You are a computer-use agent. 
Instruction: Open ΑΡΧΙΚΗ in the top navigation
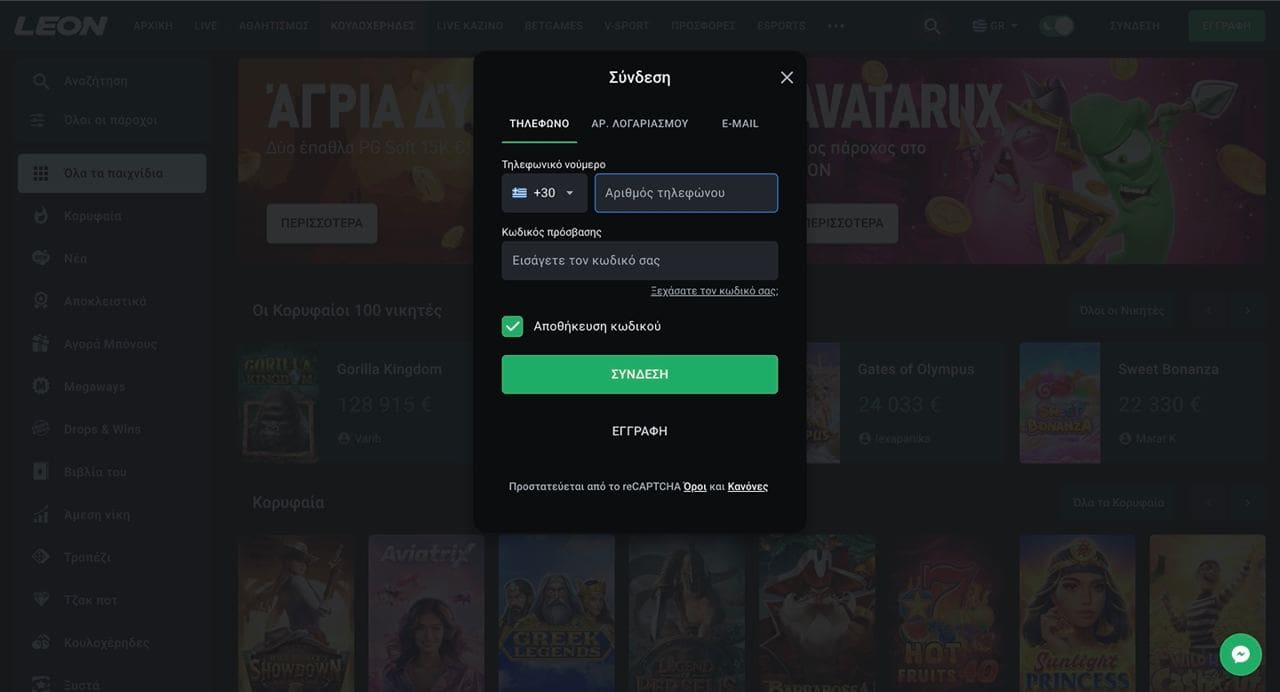click(x=153, y=26)
